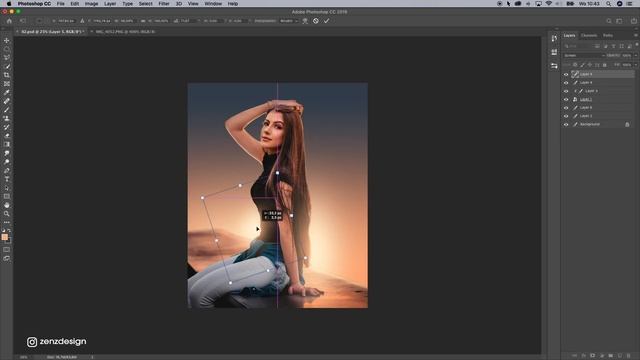
Task: Select the Eyedropper tool
Action: coord(7,92)
